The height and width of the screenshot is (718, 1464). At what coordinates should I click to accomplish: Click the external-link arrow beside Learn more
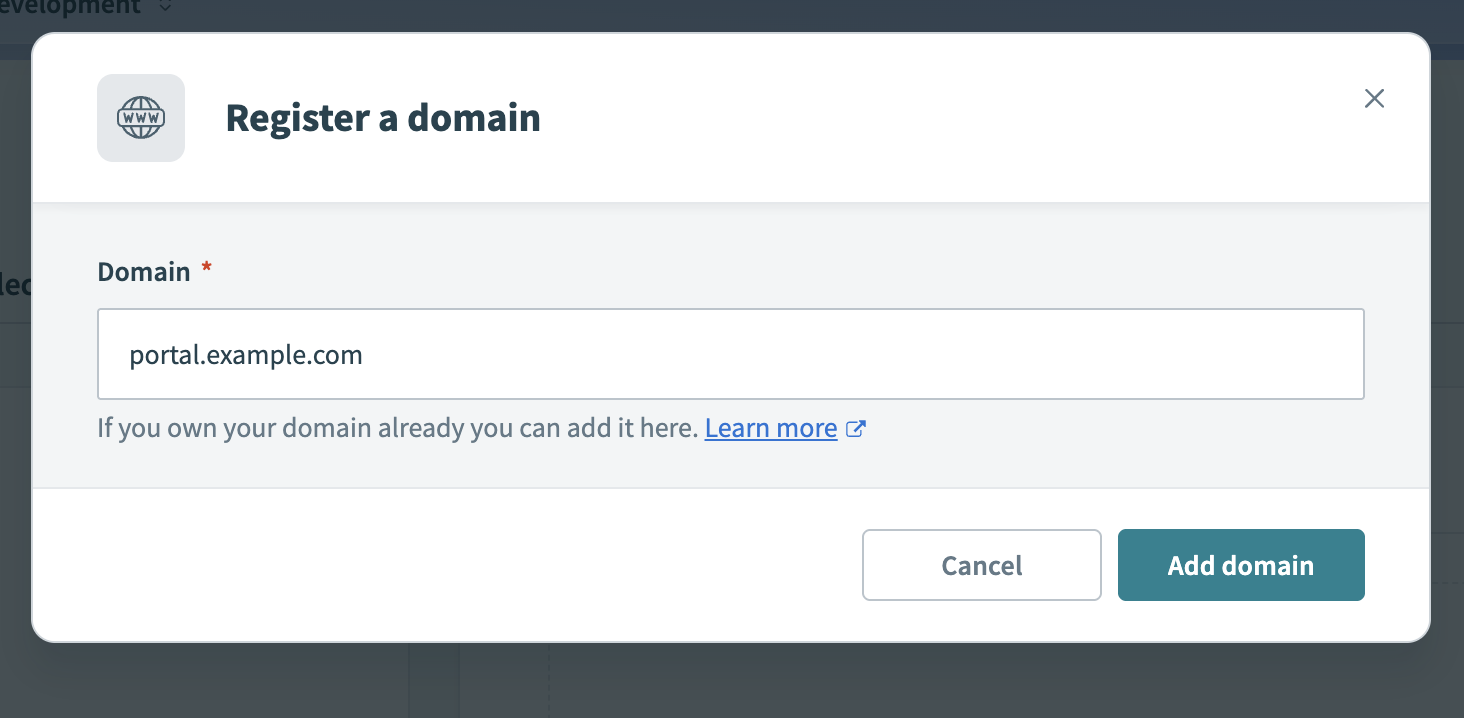coord(856,428)
